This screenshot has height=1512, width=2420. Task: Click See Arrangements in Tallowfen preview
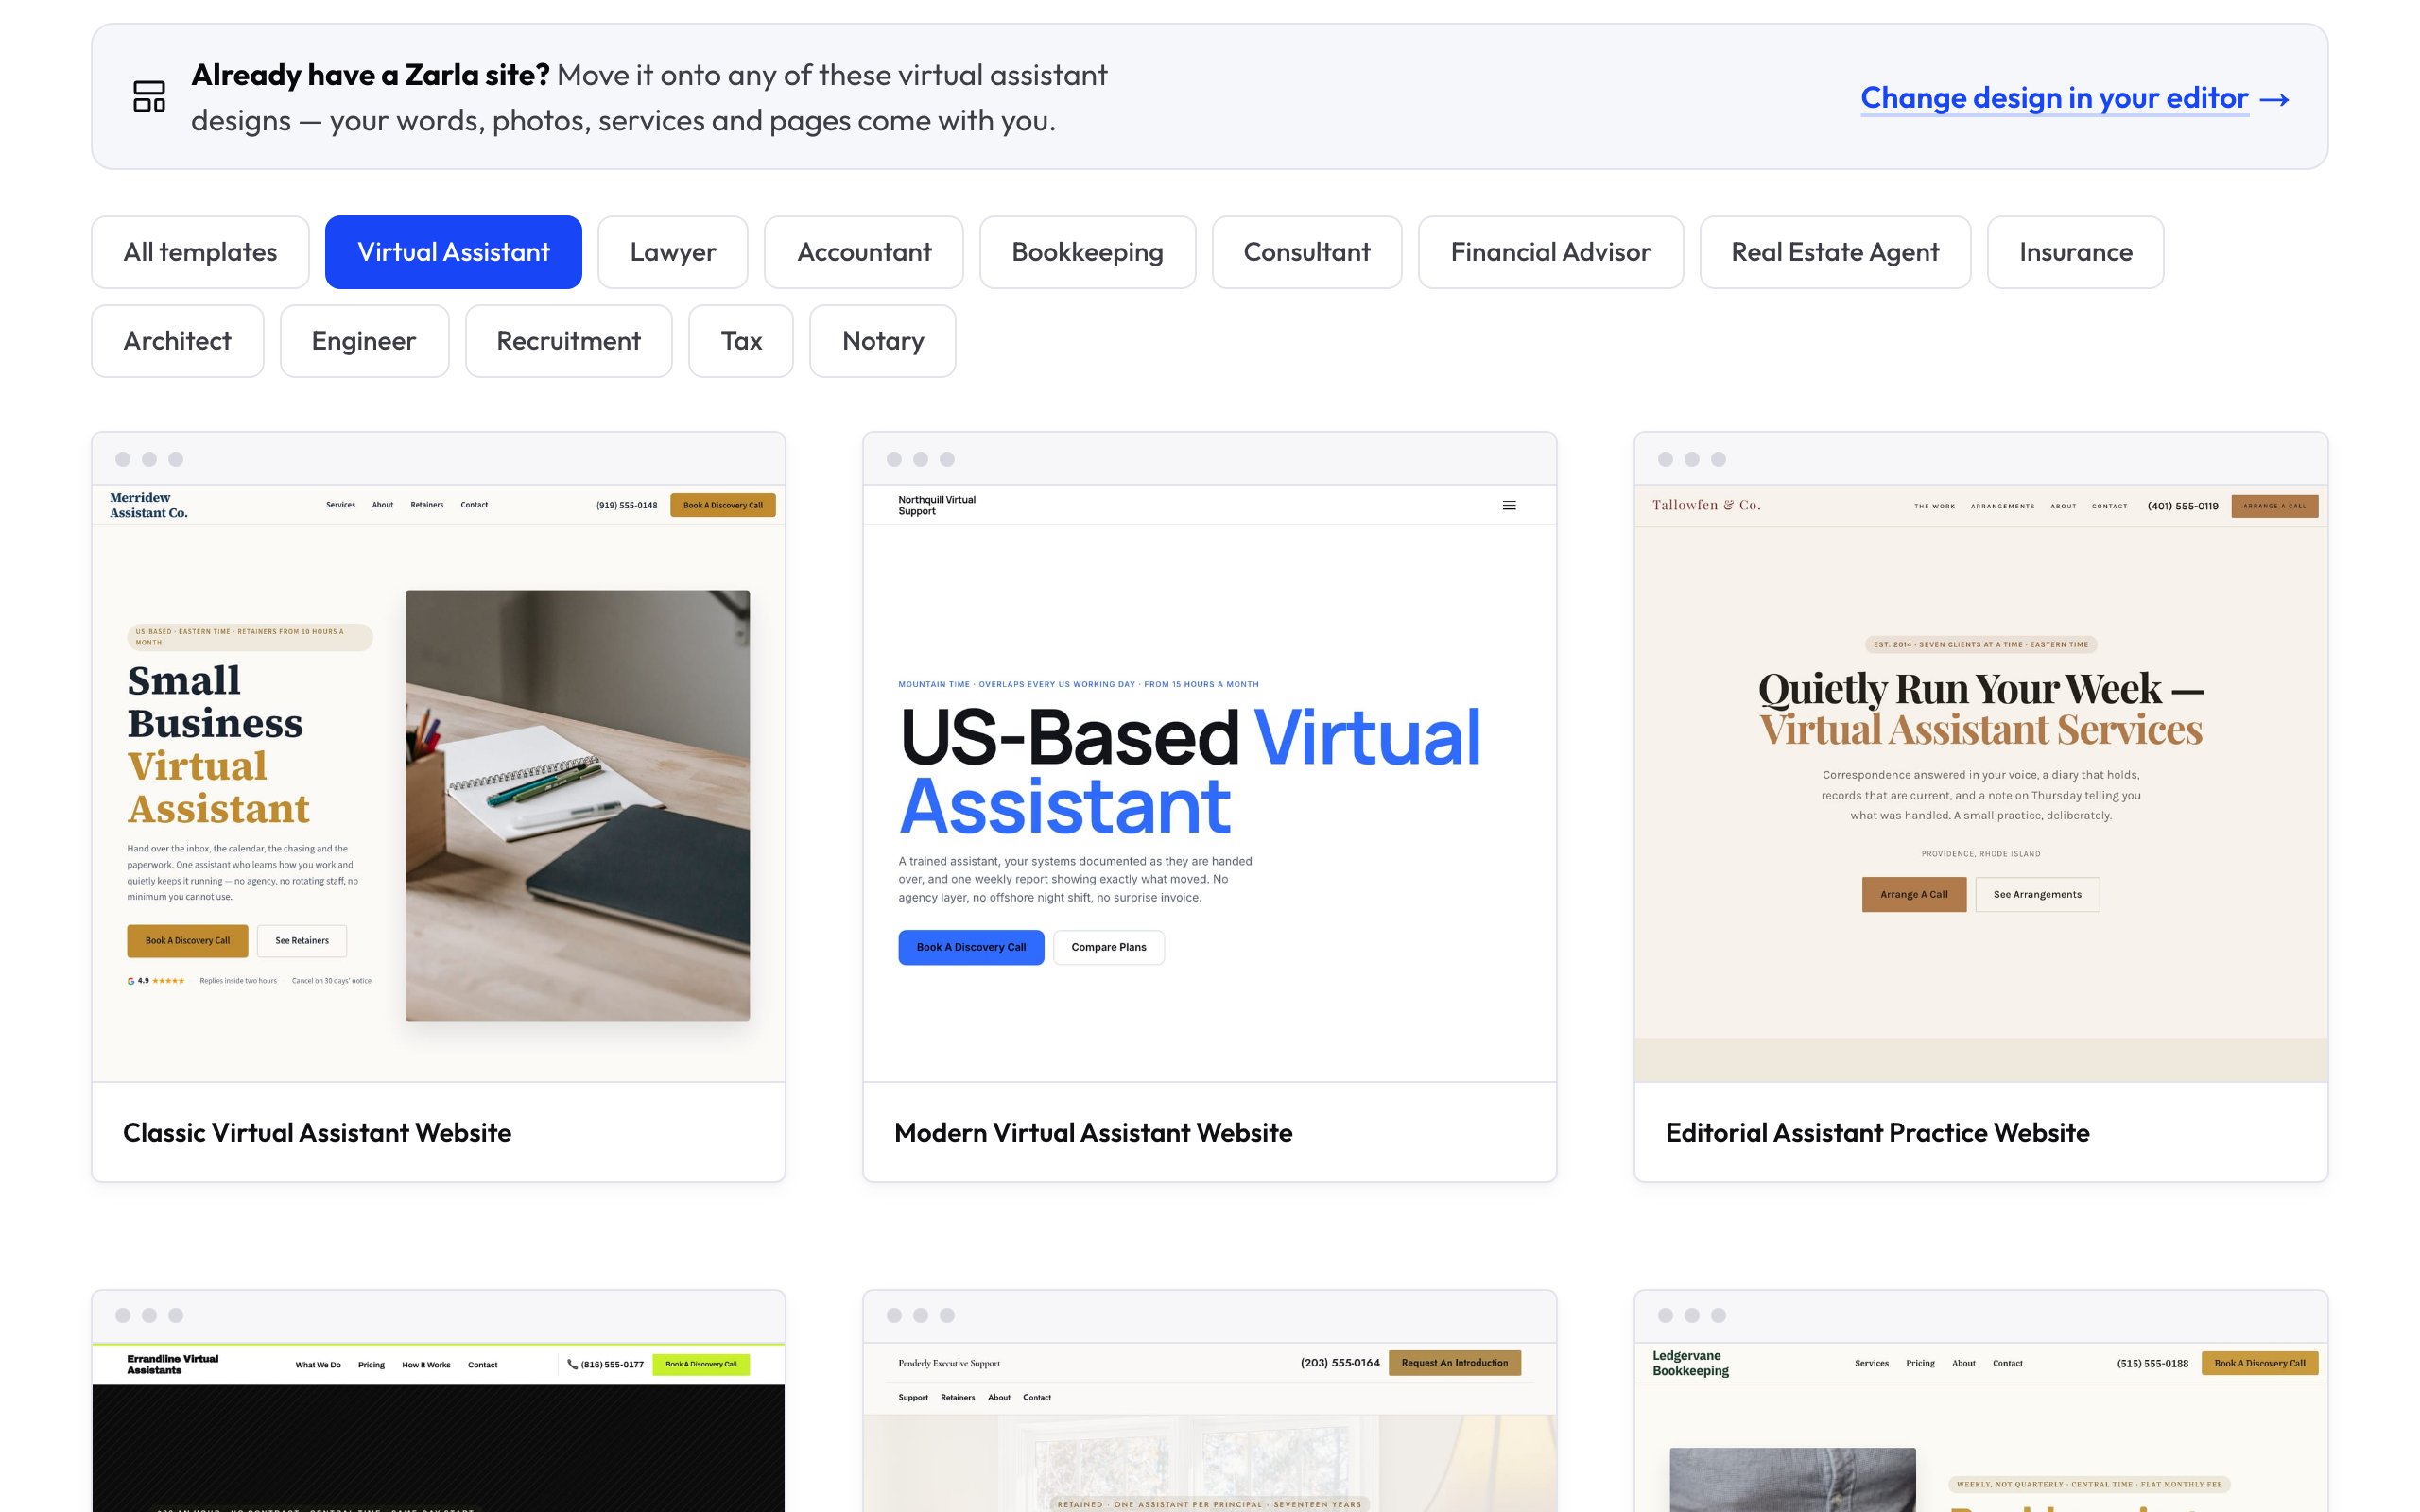[2037, 894]
